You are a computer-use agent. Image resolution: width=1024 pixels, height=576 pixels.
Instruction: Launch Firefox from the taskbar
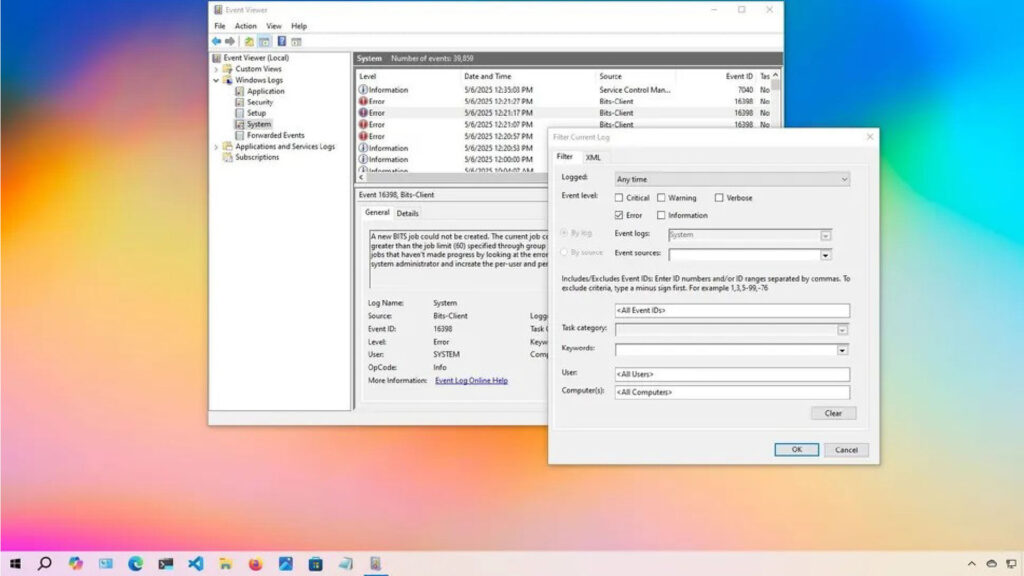coord(255,563)
